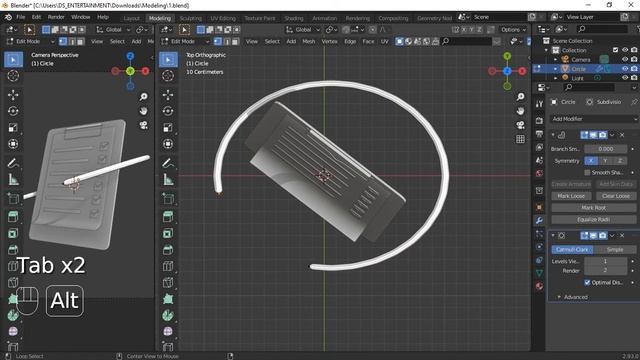This screenshot has width=640, height=360.
Task: Click the Outliner search field
Action: tap(602, 29)
